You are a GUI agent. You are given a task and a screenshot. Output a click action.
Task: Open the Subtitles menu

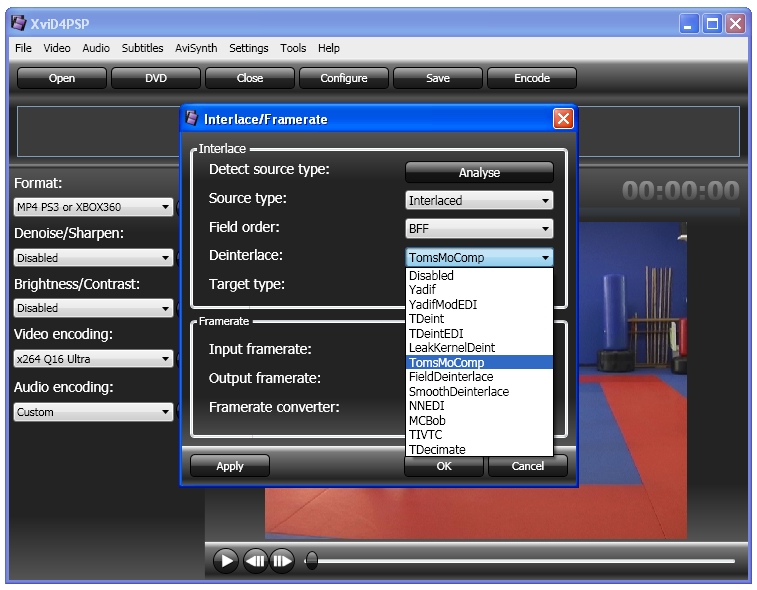click(142, 48)
